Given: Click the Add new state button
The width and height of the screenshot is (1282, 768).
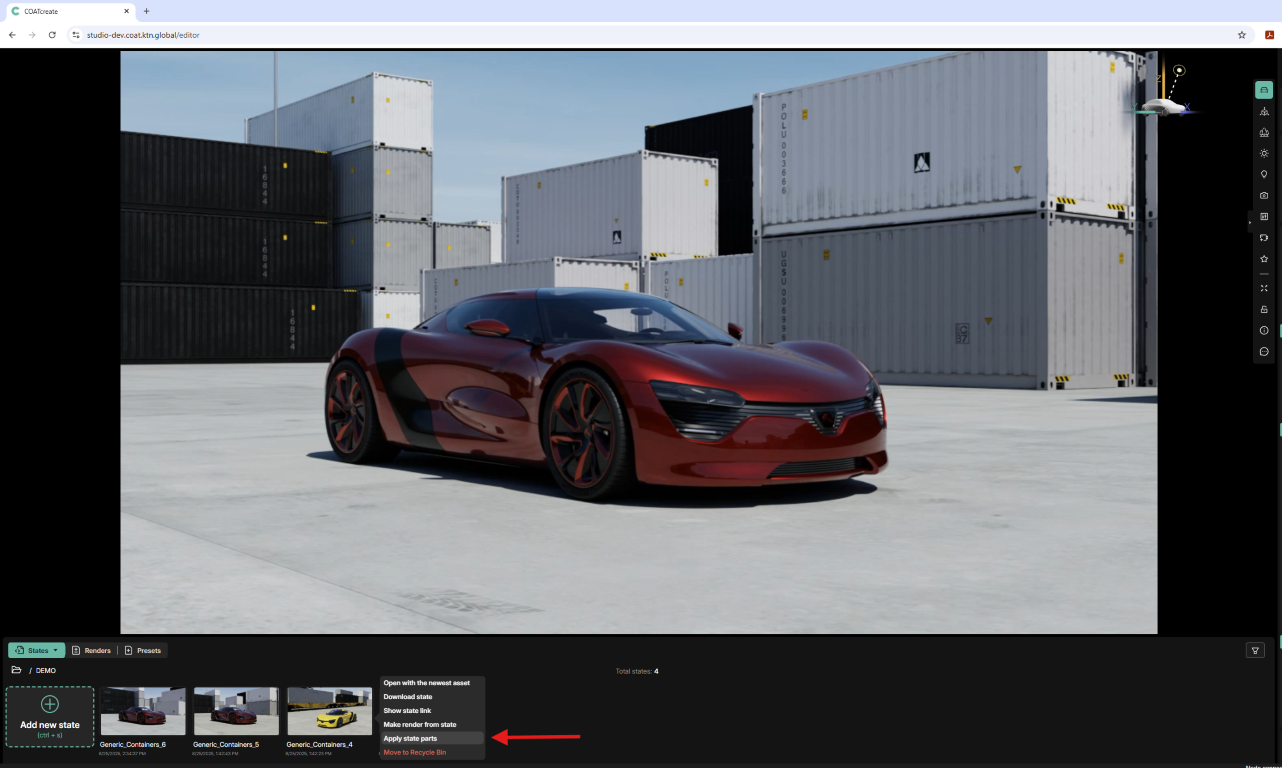Looking at the screenshot, I should coord(50,716).
